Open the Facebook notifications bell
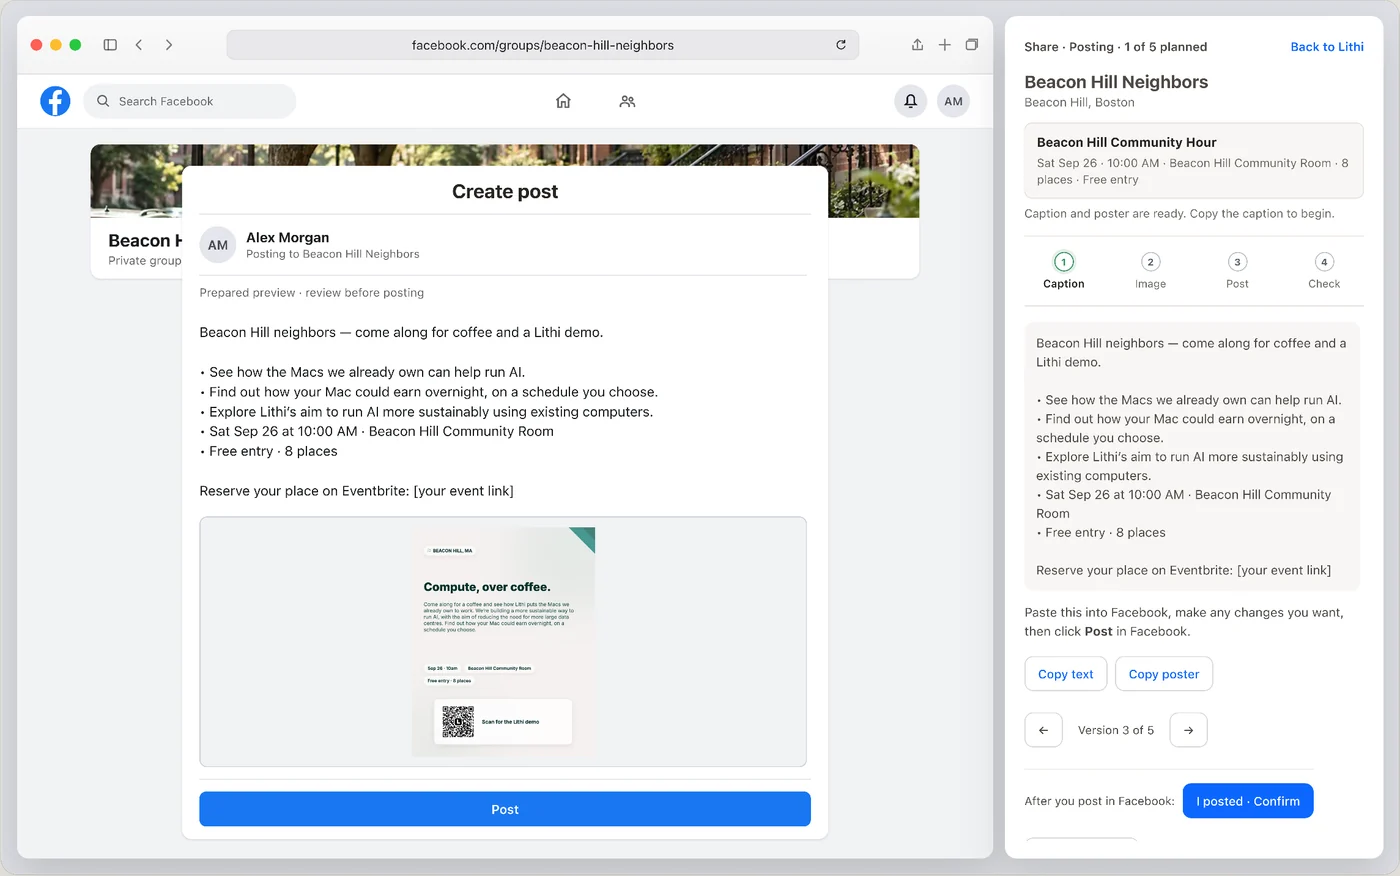 [910, 101]
